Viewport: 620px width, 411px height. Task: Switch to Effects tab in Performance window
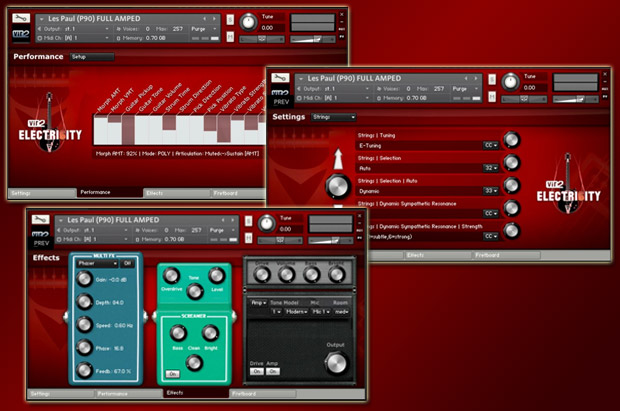point(177,193)
